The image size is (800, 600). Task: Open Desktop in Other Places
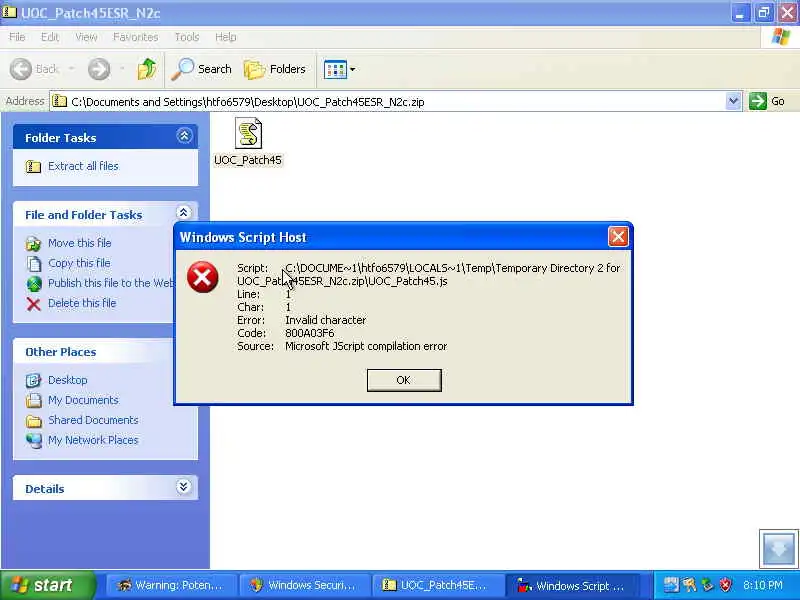[x=68, y=380]
